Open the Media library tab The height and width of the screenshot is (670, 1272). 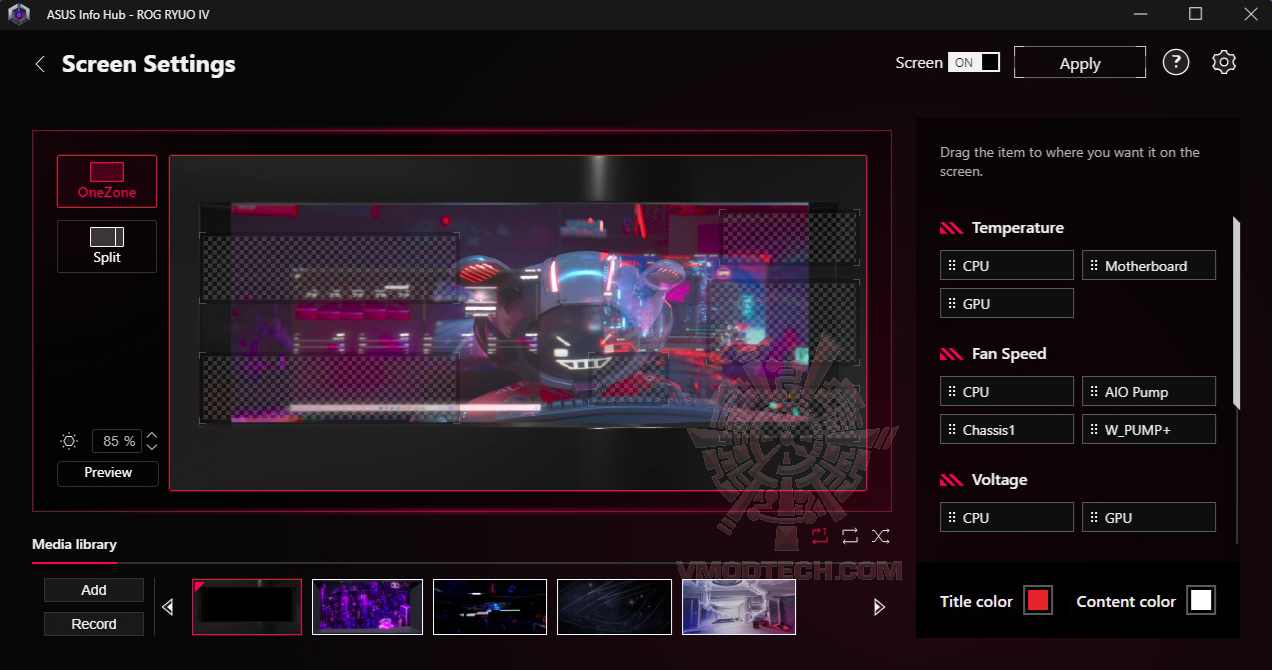coord(74,544)
